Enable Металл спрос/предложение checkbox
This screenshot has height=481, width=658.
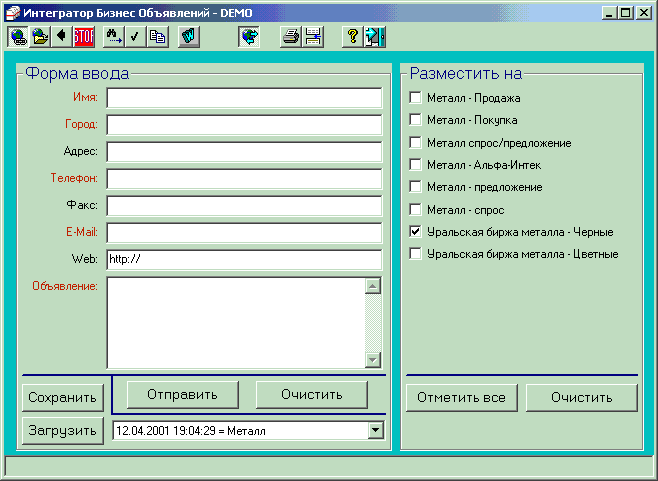(415, 142)
